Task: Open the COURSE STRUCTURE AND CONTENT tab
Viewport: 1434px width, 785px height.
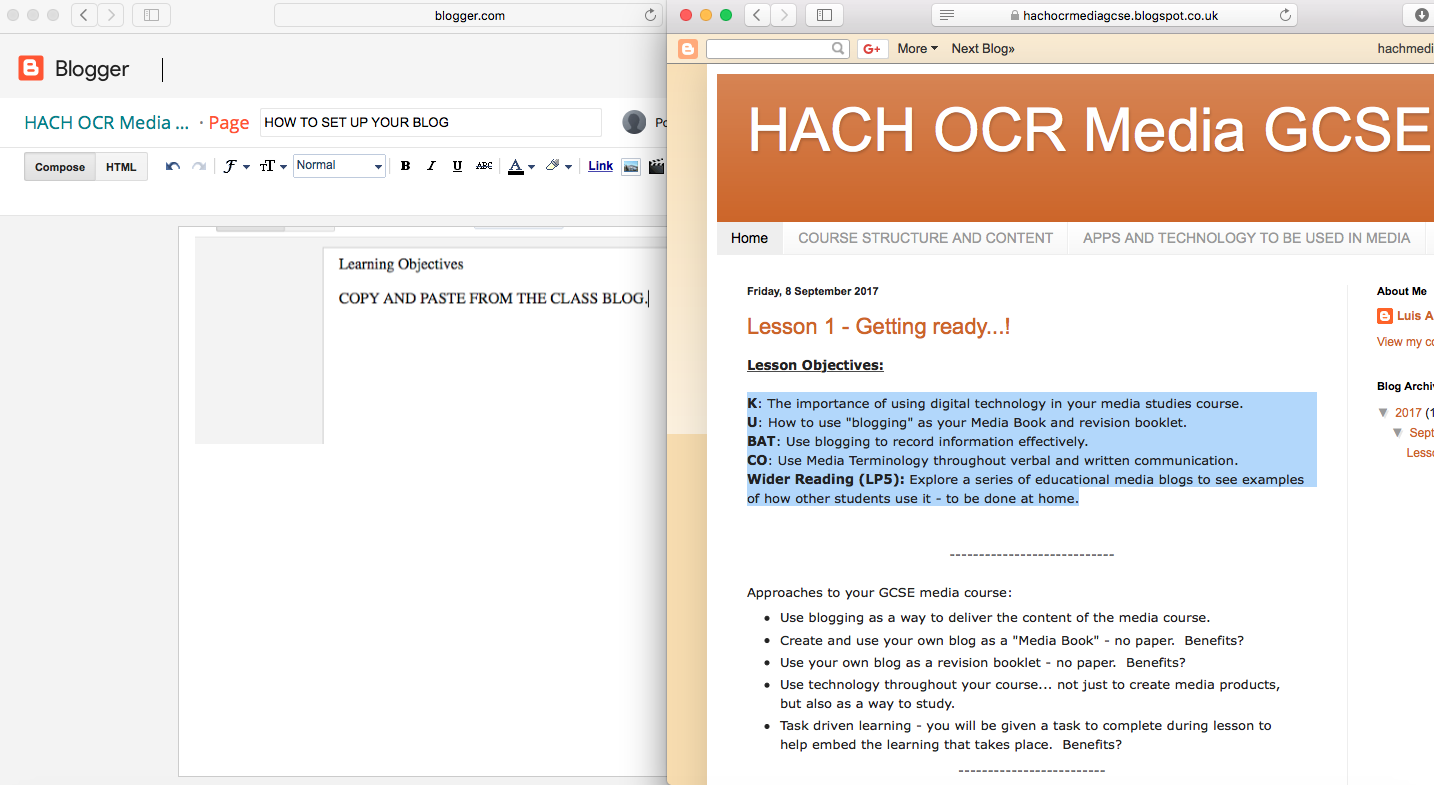Action: (926, 238)
